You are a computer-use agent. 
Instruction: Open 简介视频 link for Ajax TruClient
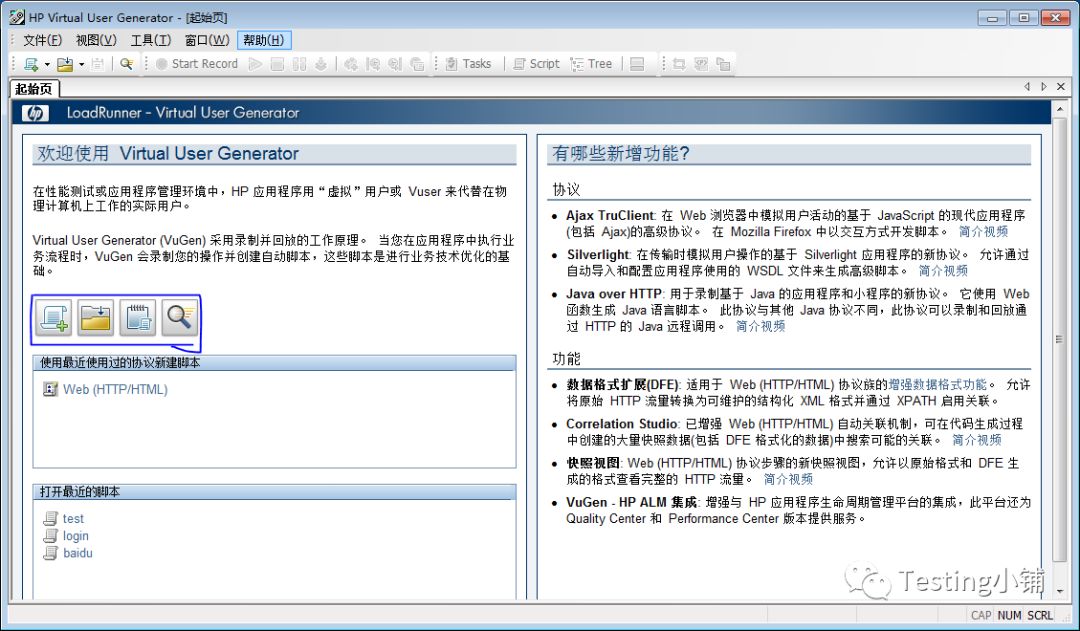click(x=984, y=231)
